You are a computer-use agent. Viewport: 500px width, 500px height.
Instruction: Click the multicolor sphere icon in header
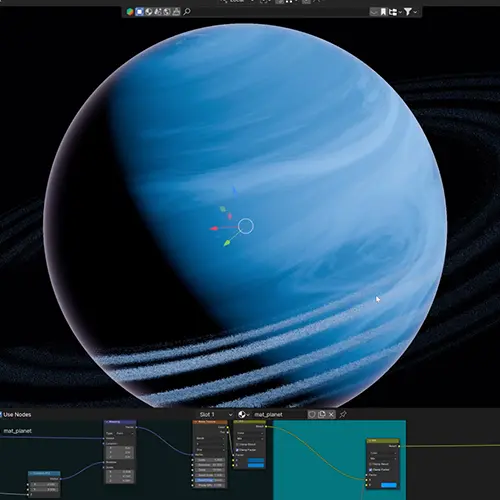click(130, 12)
